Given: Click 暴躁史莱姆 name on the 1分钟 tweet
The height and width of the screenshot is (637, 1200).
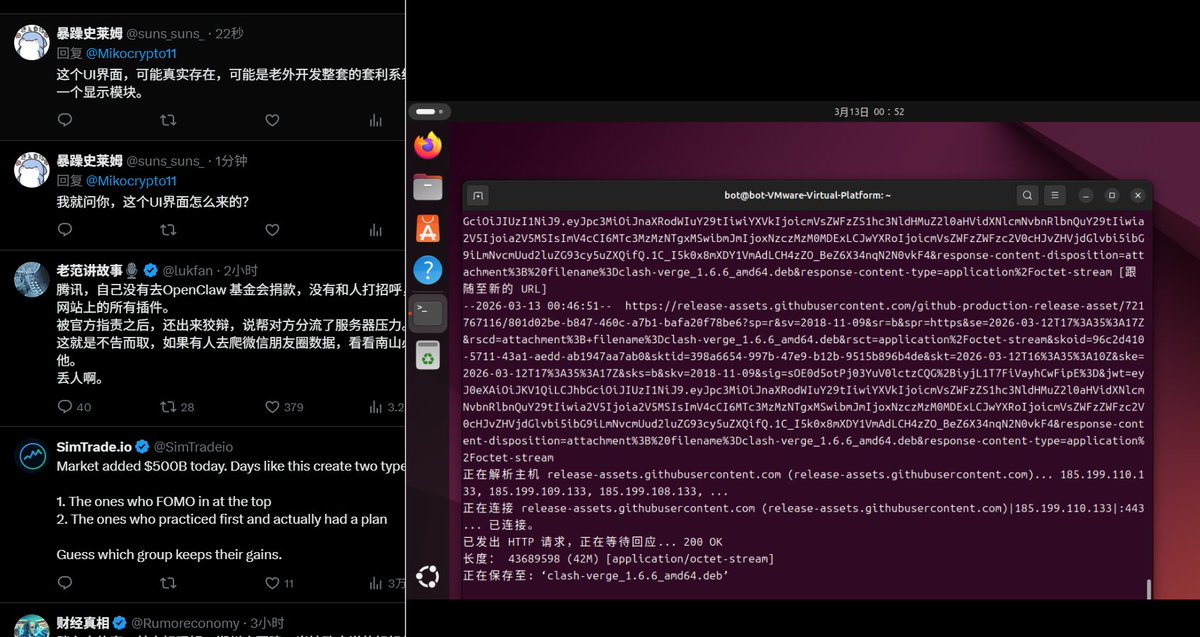Looking at the screenshot, I should click(89, 161).
